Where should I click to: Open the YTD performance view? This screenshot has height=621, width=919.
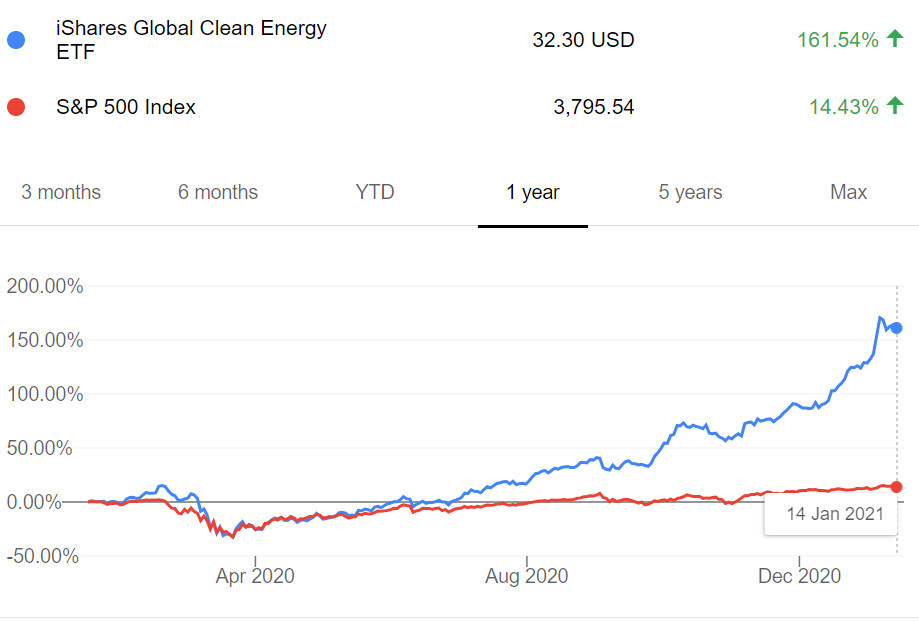[x=375, y=192]
